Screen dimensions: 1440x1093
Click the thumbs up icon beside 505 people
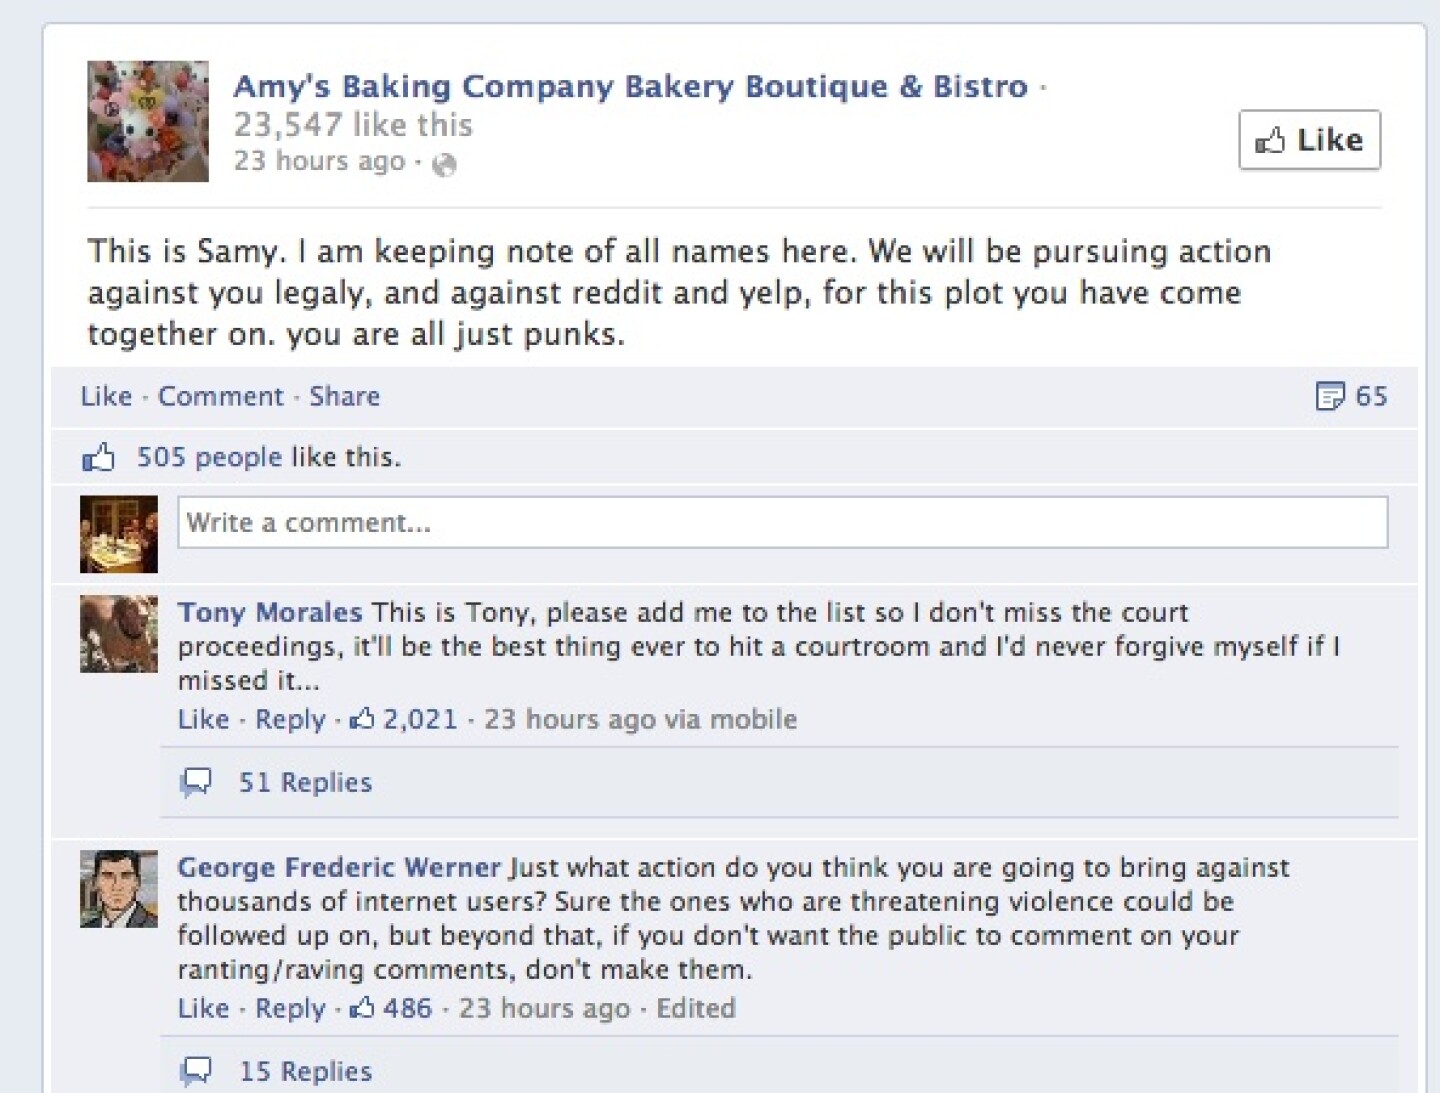pyautogui.click(x=99, y=458)
